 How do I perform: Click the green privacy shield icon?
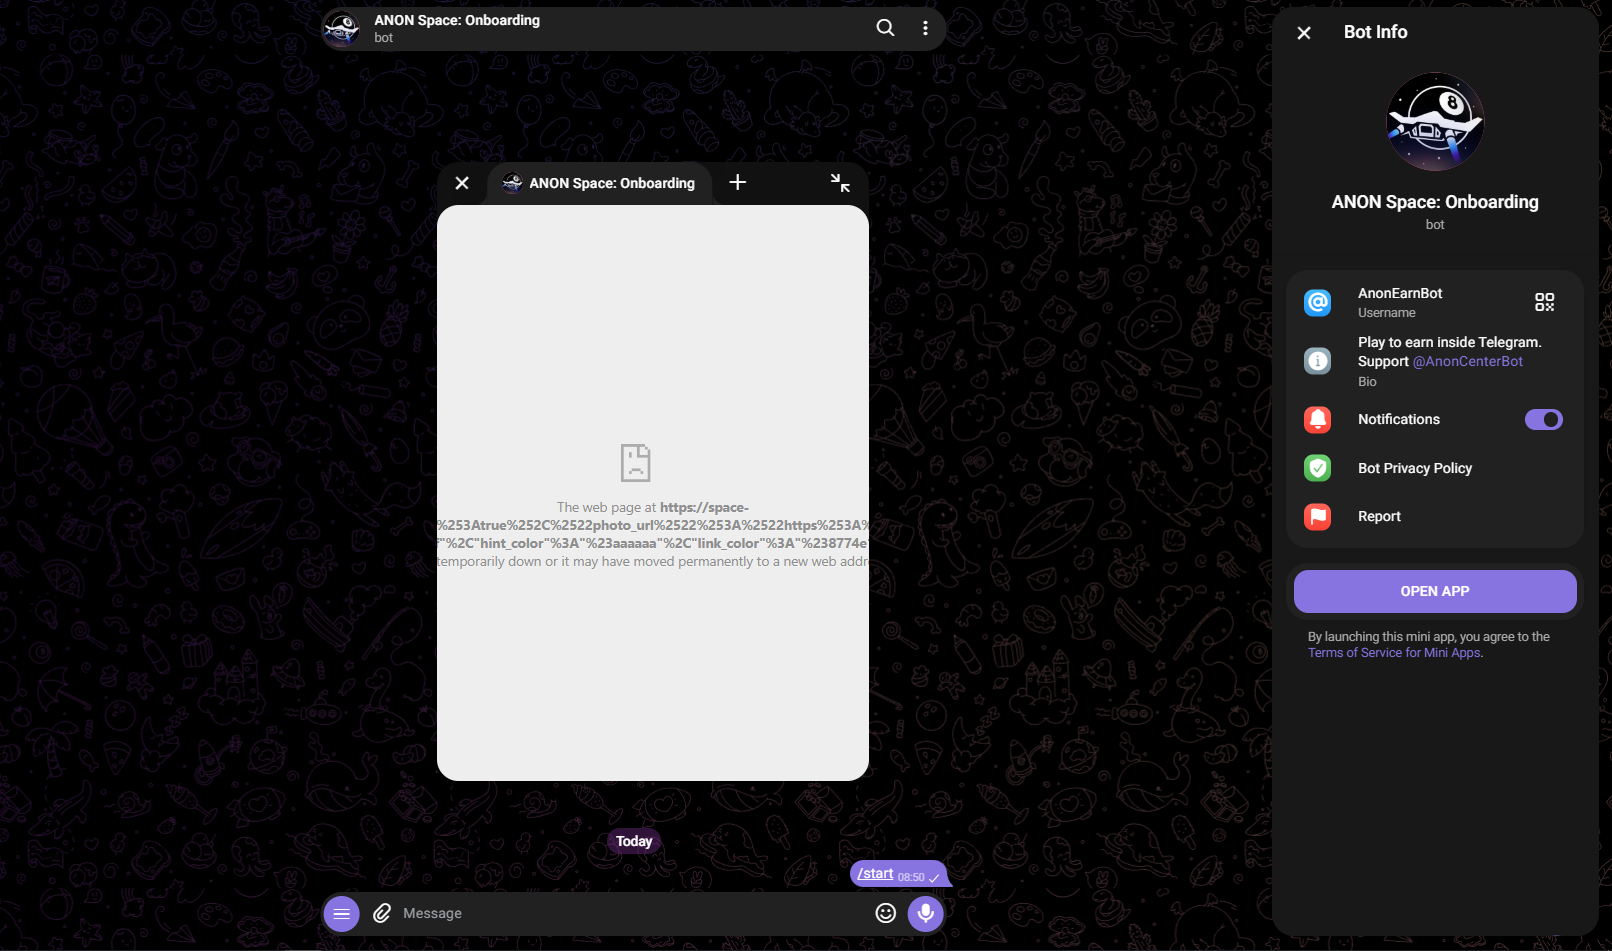1318,468
